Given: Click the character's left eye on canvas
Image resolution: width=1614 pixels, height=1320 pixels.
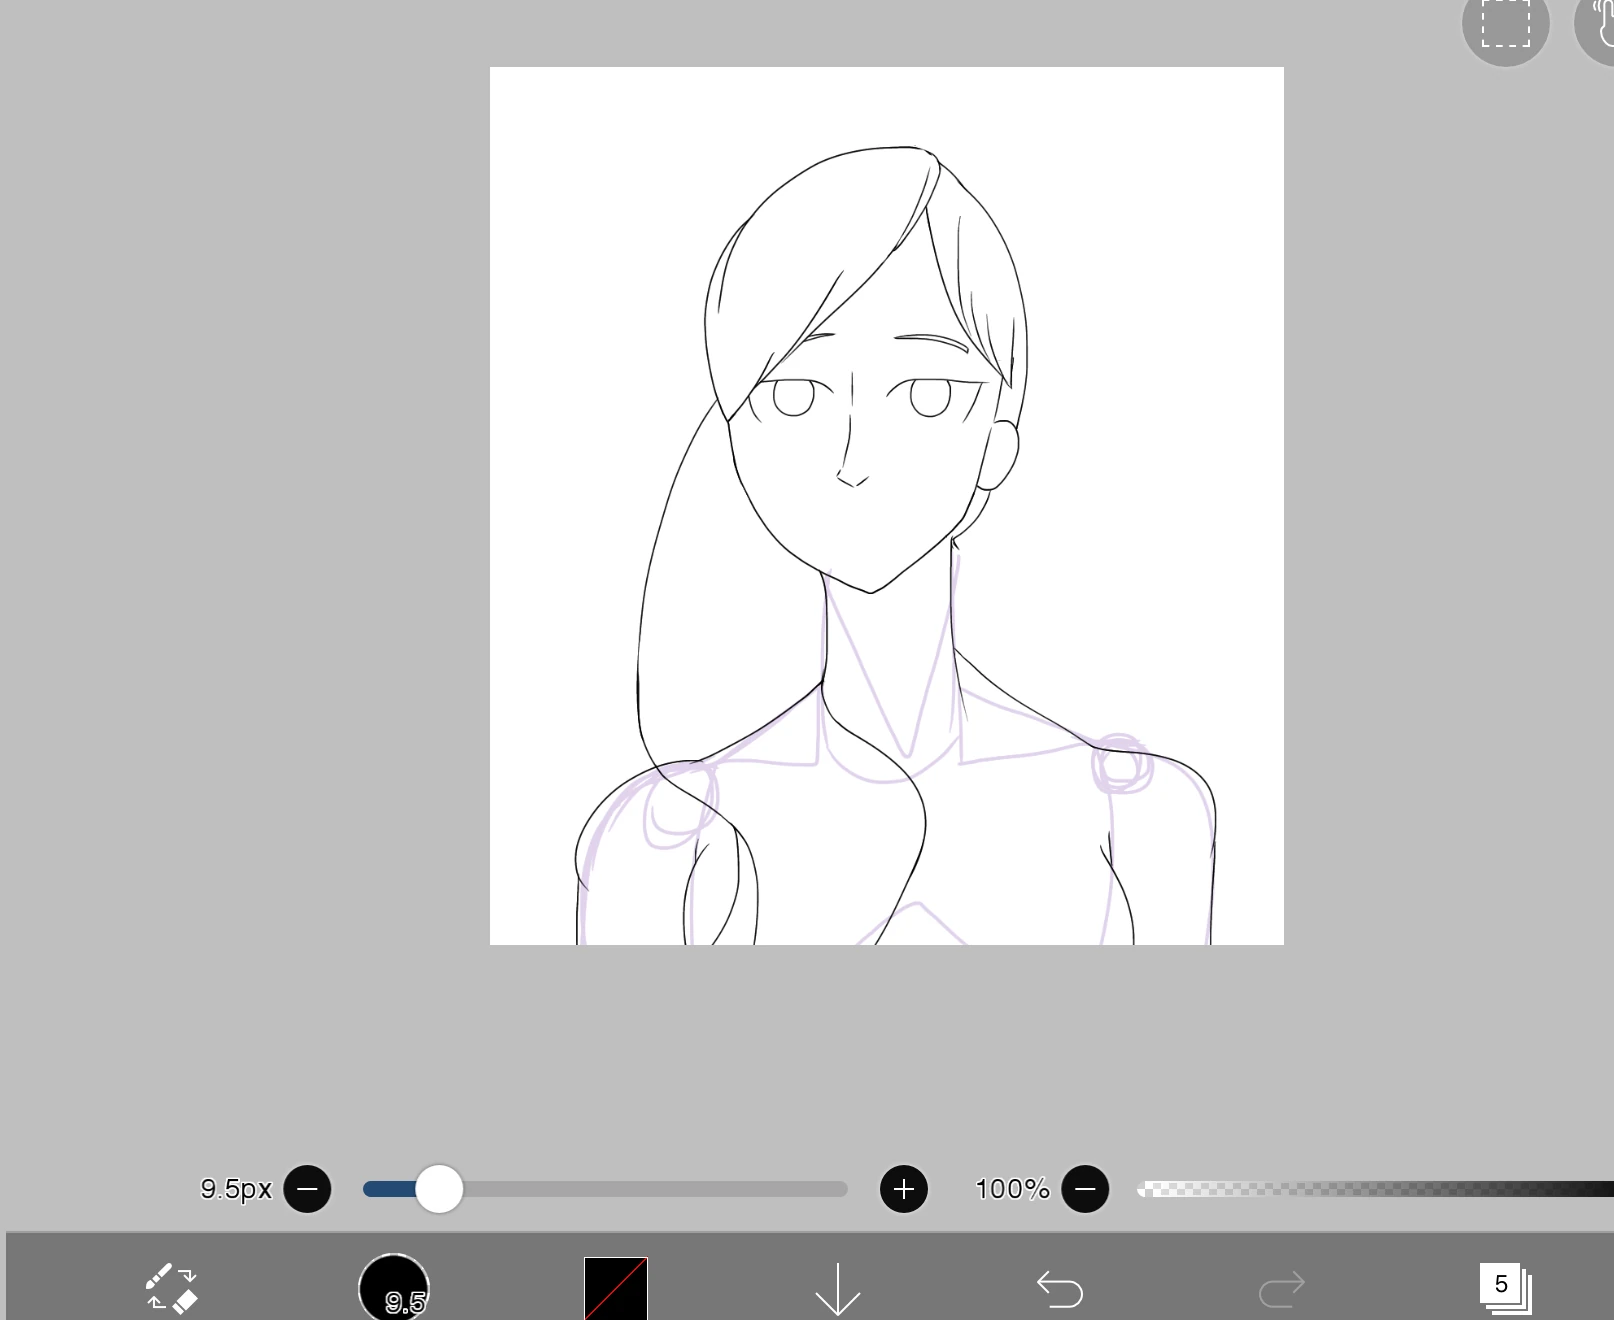Looking at the screenshot, I should click(794, 398).
